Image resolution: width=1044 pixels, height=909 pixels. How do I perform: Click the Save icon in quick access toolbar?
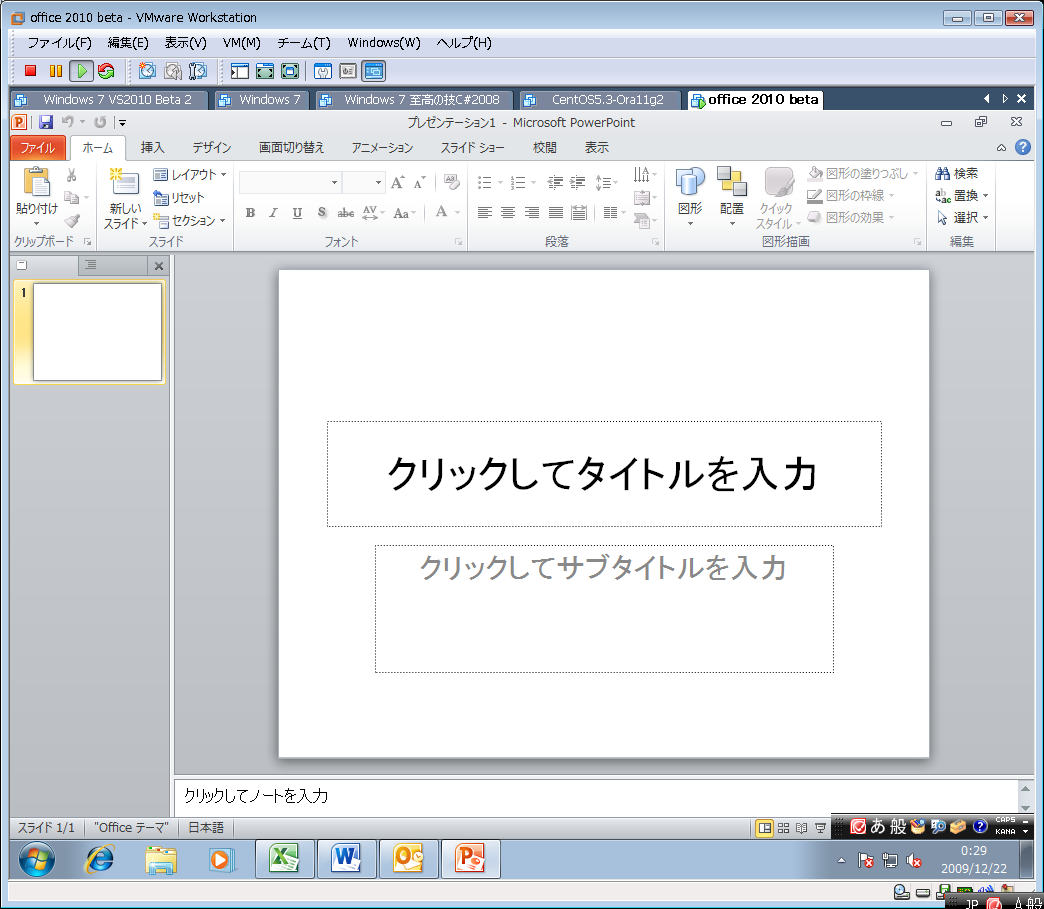46,123
